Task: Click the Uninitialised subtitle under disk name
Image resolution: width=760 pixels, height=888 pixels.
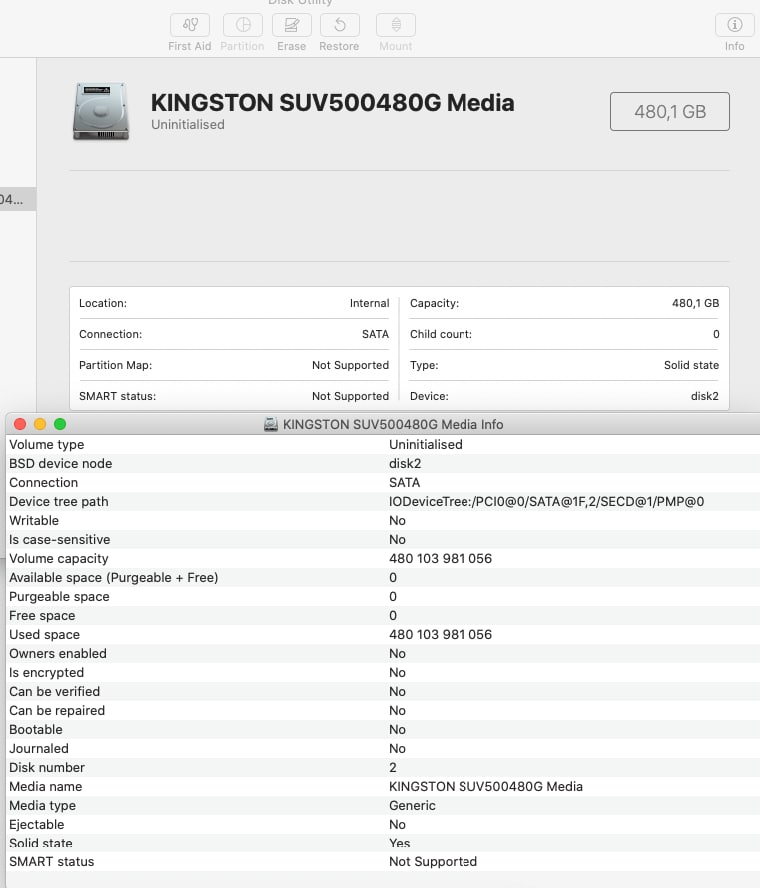Action: [x=187, y=125]
